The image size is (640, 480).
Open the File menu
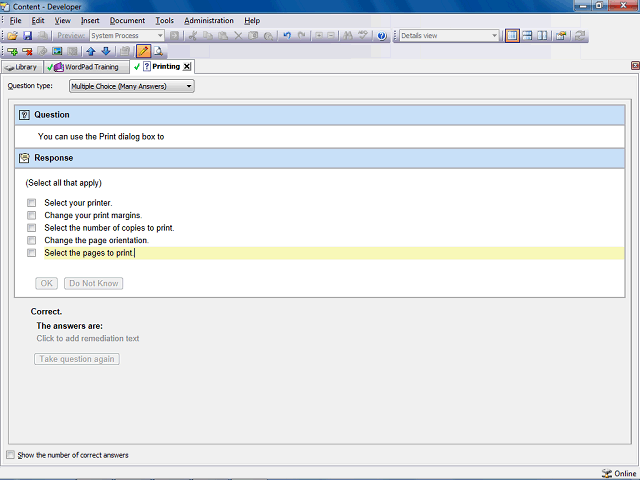16,20
